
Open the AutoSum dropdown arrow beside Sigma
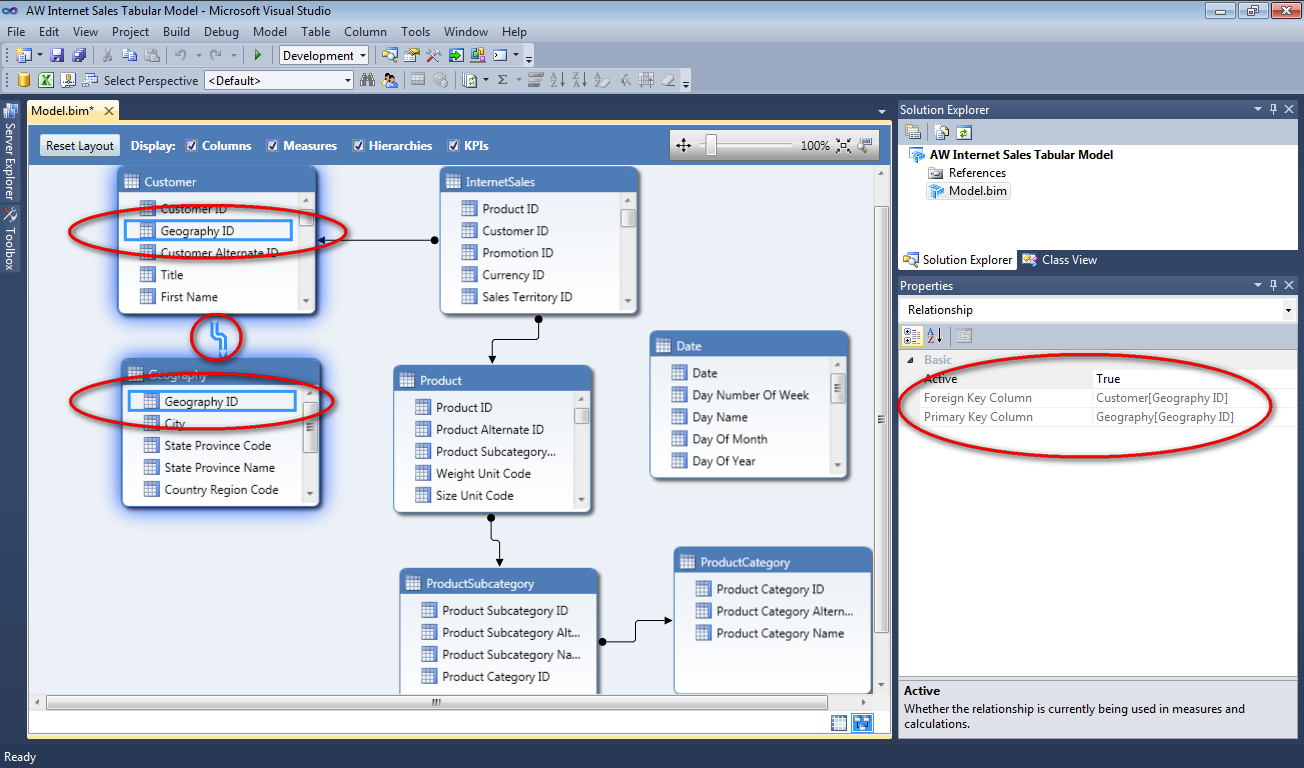click(x=518, y=80)
